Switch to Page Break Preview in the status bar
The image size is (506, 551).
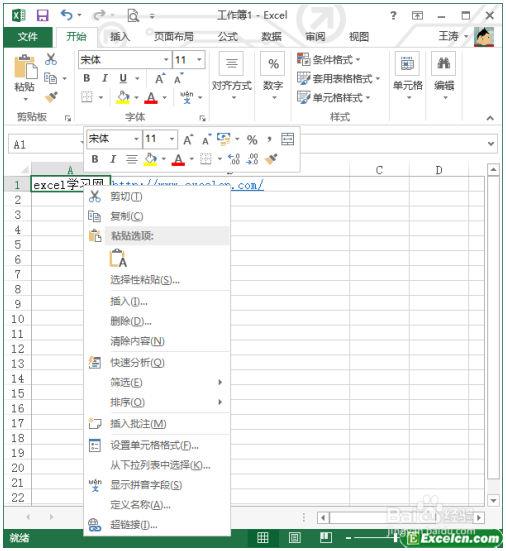tap(325, 537)
